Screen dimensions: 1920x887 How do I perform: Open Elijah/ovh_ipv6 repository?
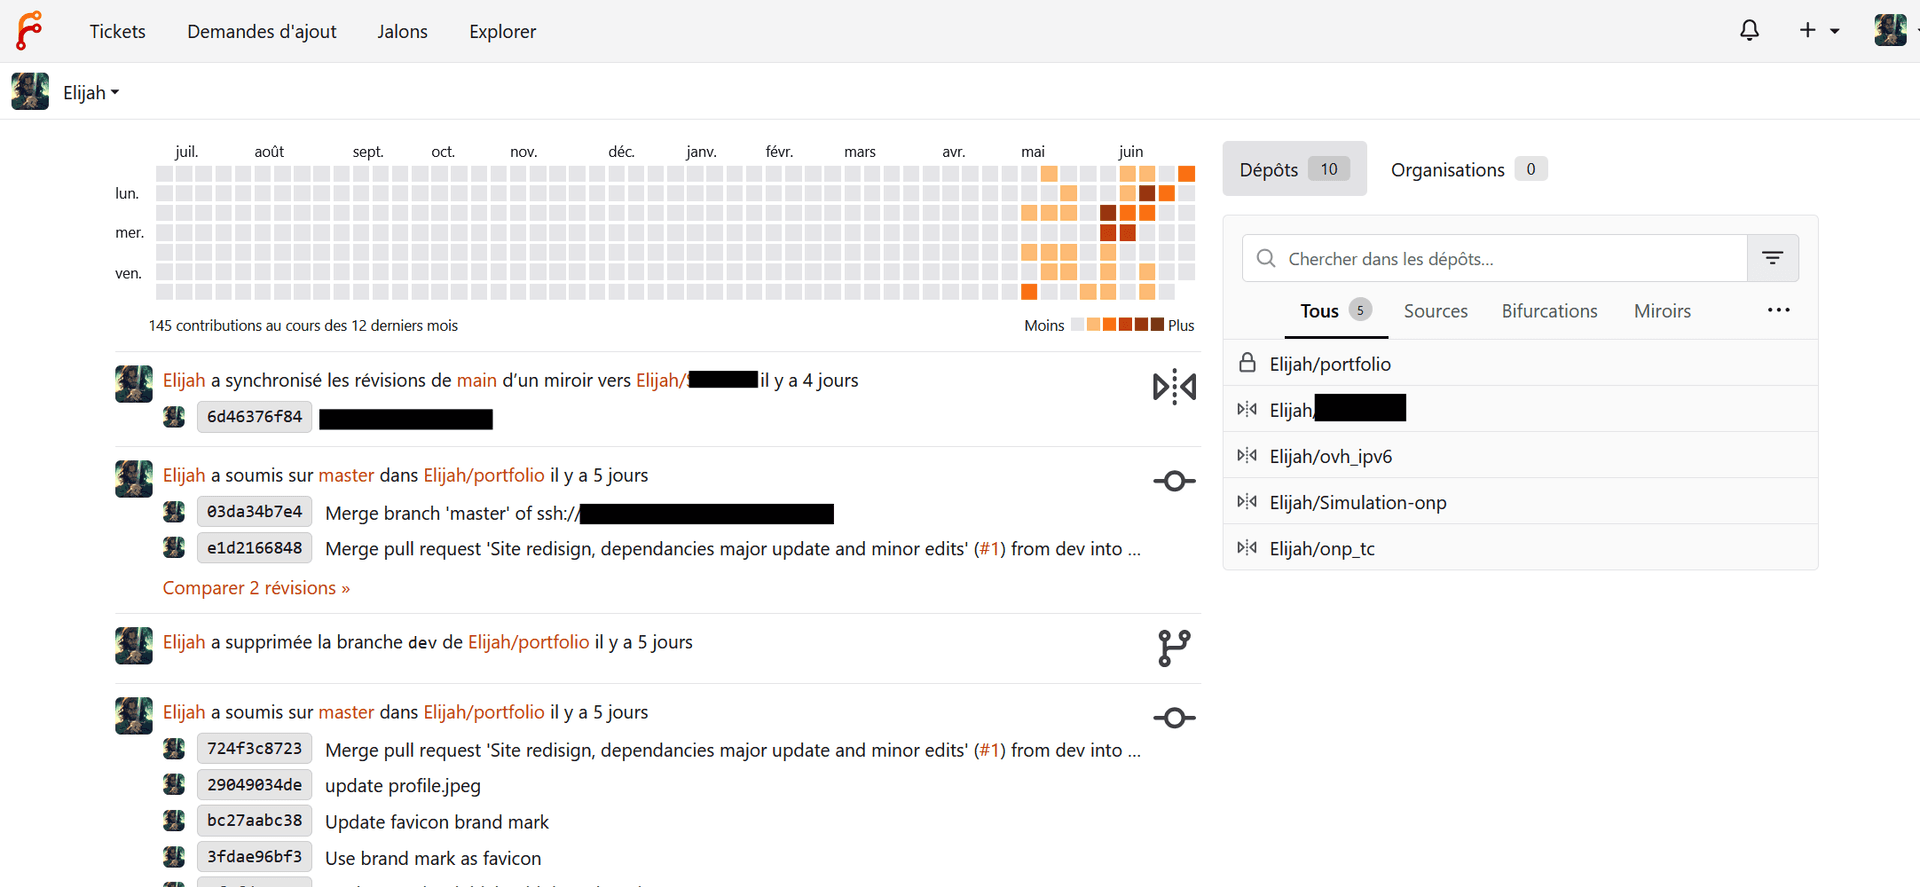pyautogui.click(x=1330, y=456)
